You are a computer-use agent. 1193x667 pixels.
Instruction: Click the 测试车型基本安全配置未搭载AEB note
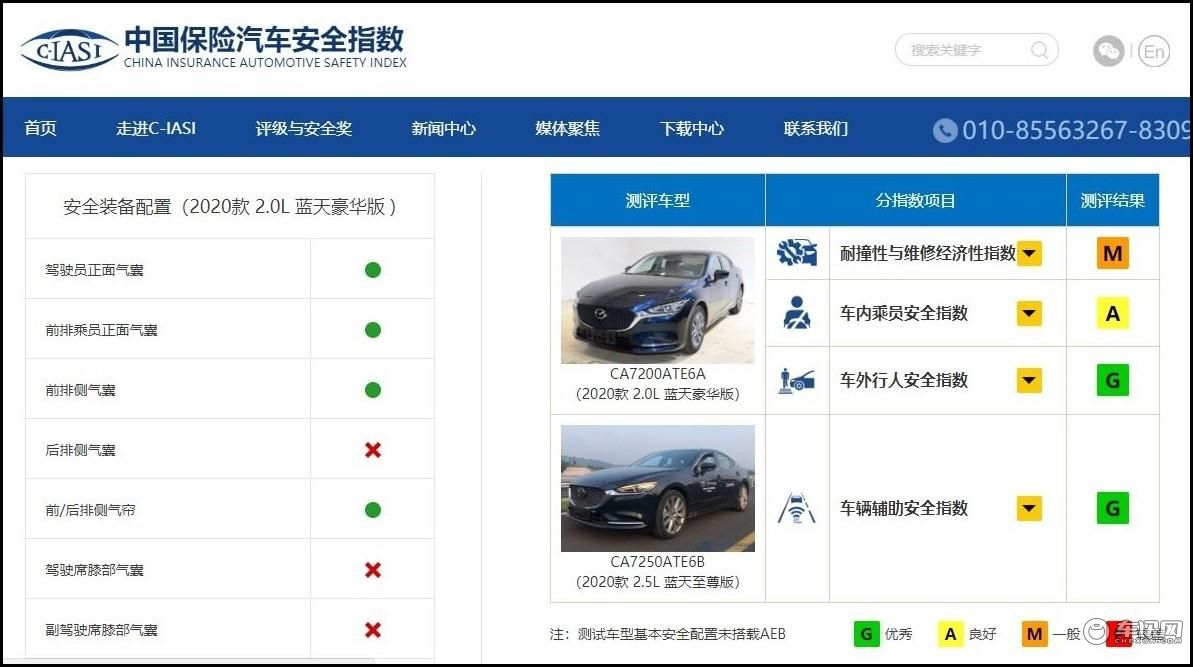[682, 634]
